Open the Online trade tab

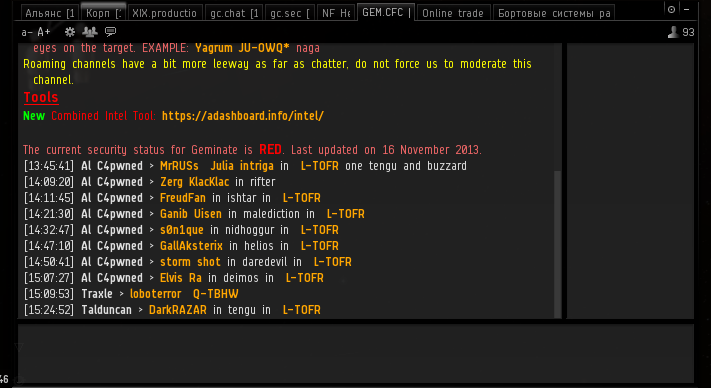[x=453, y=13]
